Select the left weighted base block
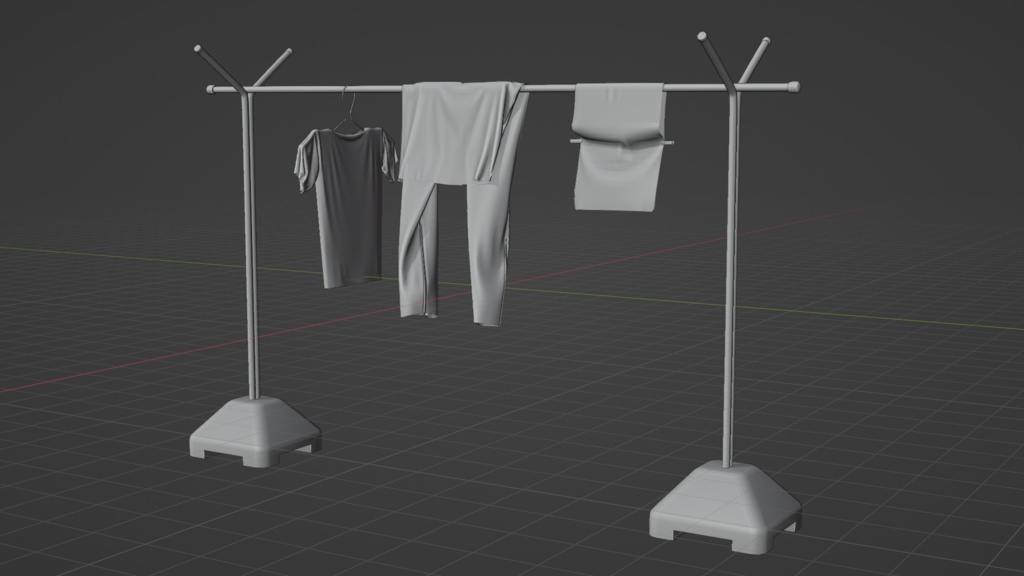Image resolution: width=1024 pixels, height=576 pixels. coord(255,432)
